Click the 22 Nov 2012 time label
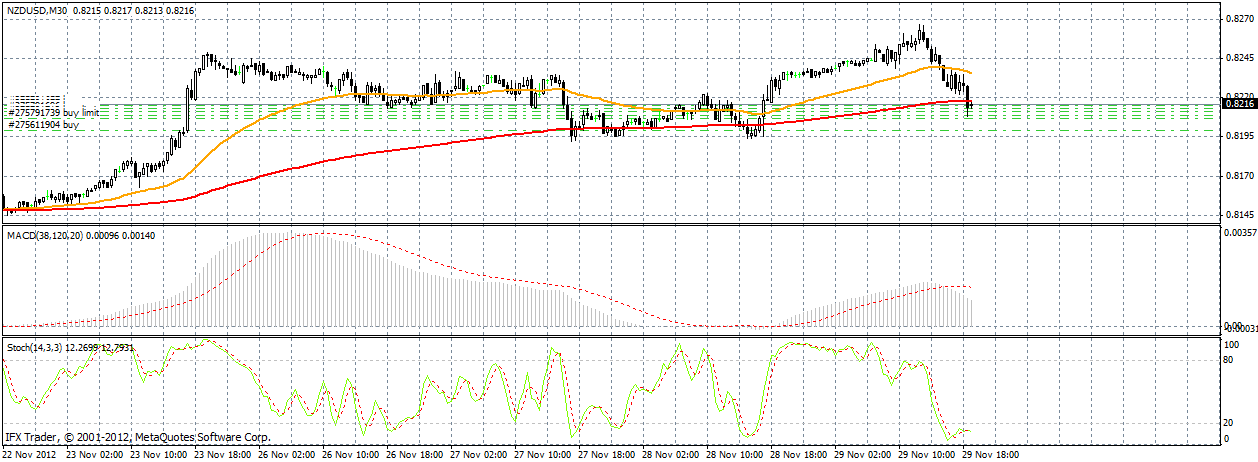The width and height of the screenshot is (1258, 462). (x=31, y=455)
